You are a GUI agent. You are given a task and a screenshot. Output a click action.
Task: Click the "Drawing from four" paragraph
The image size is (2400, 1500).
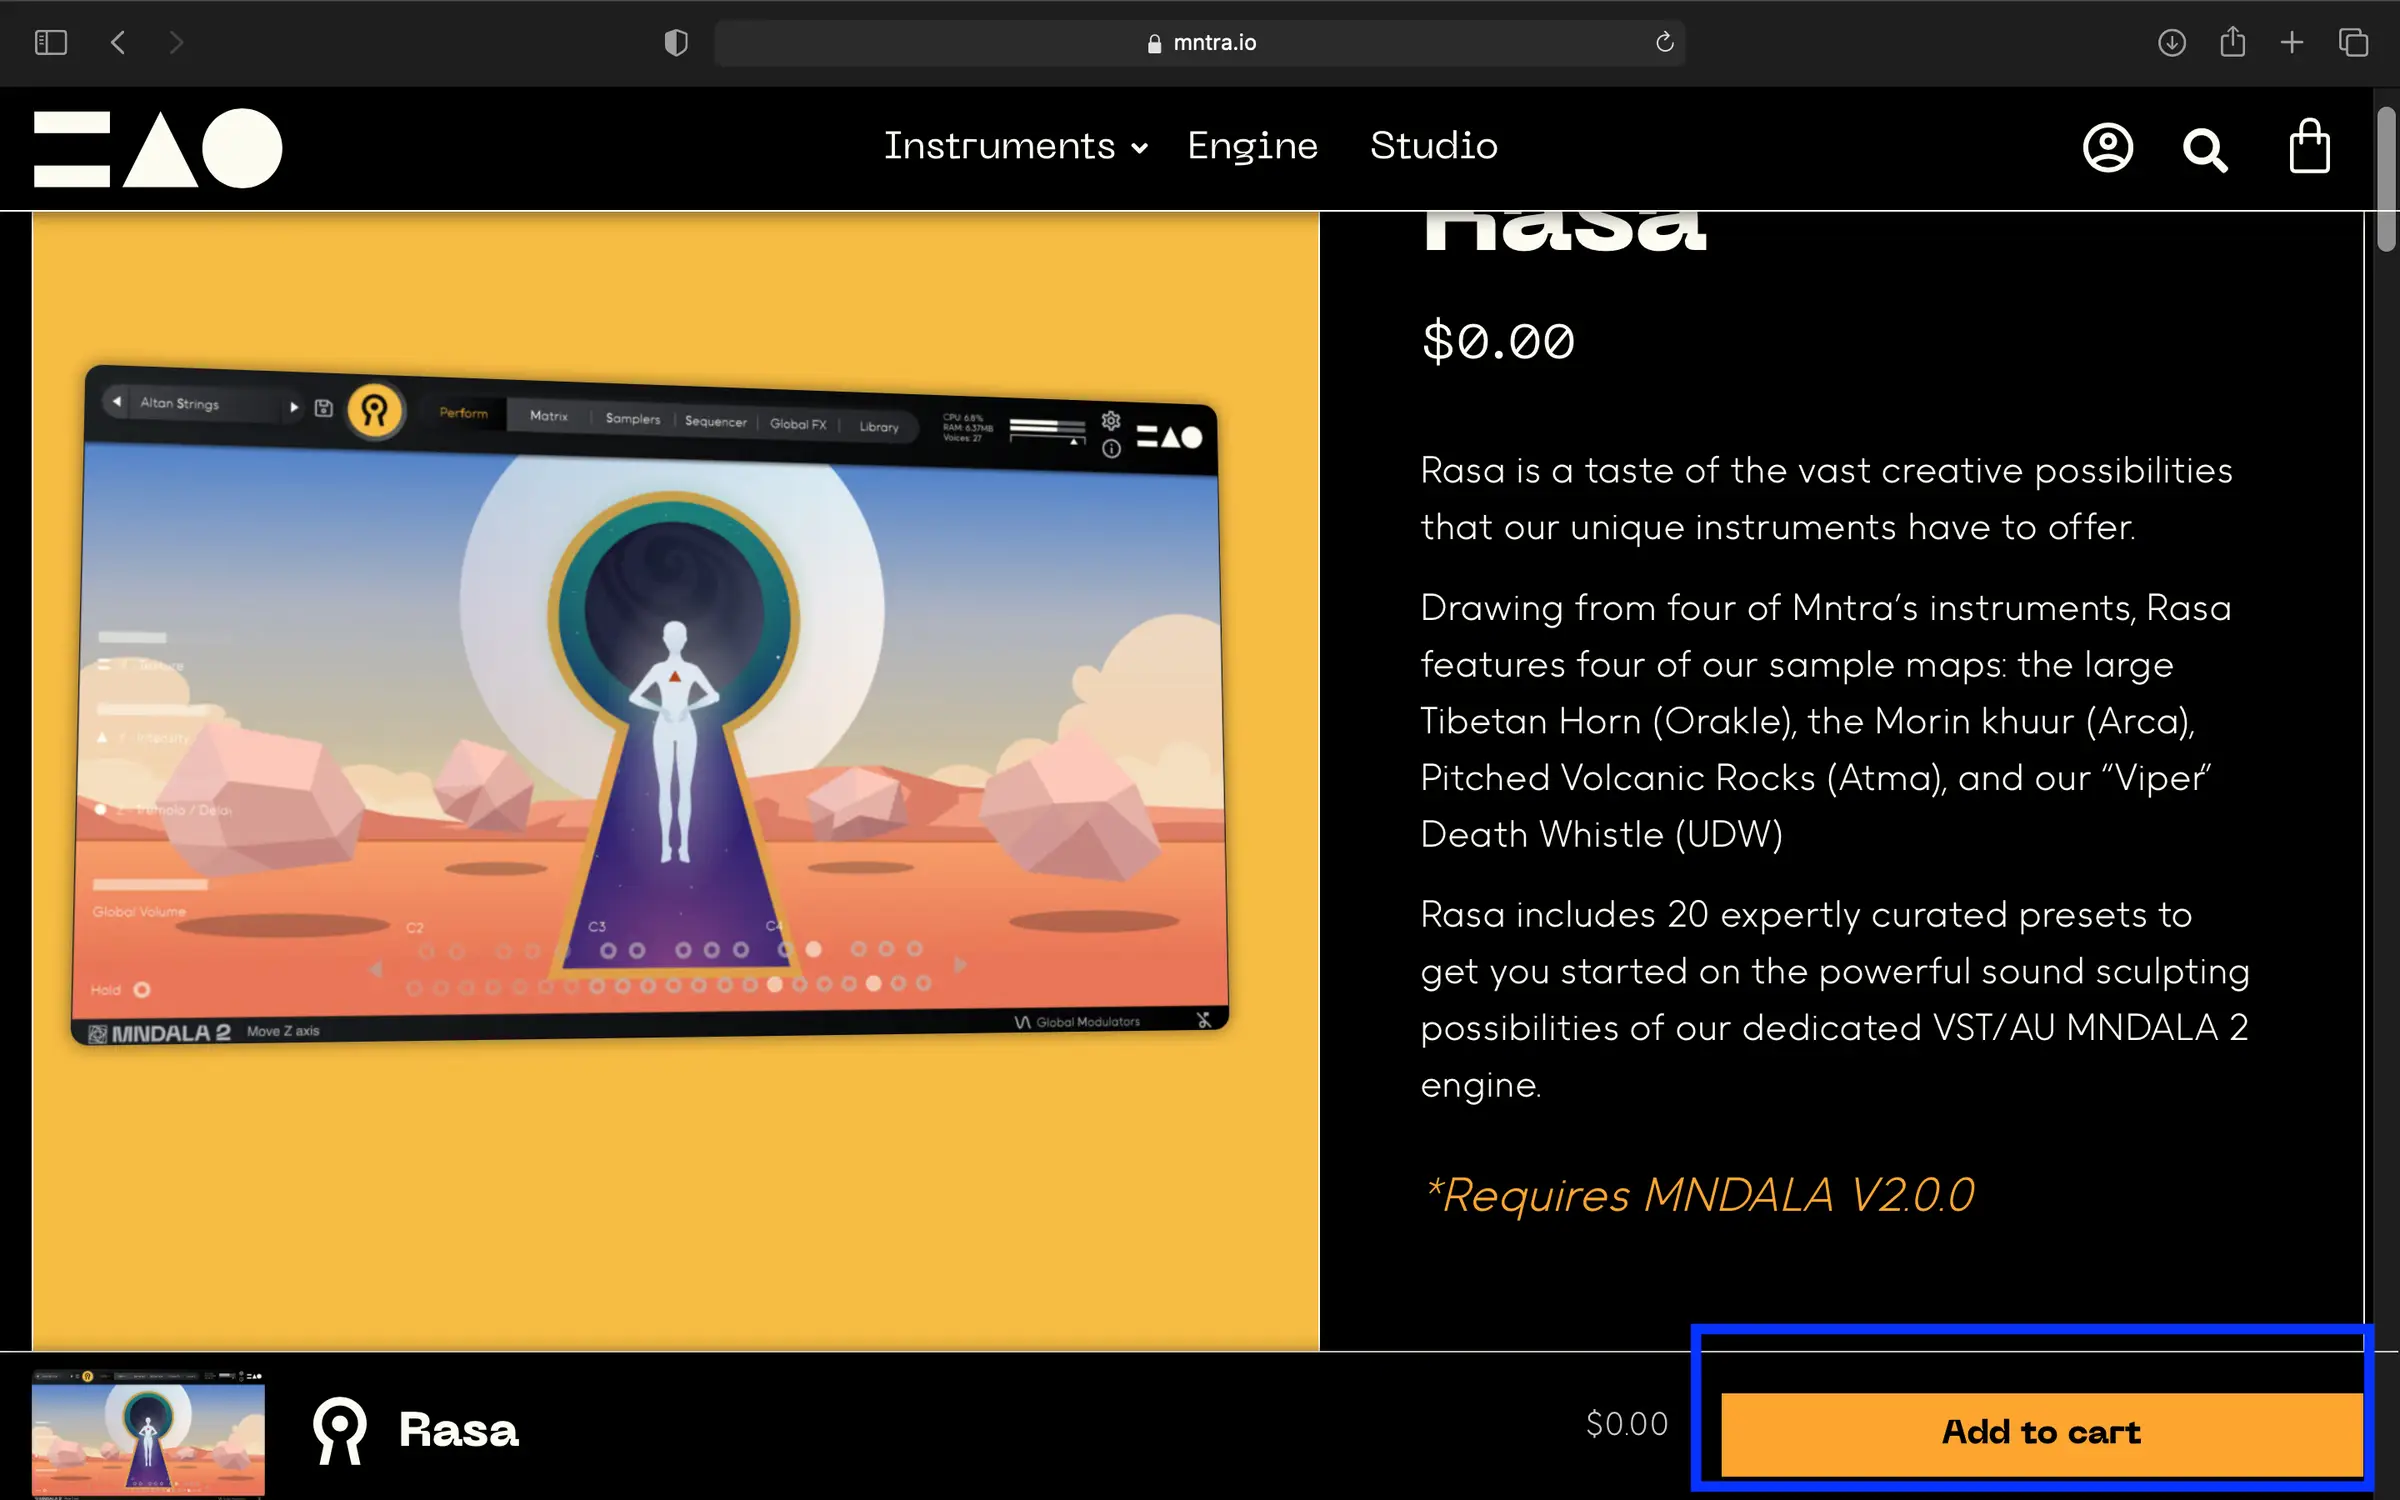(1826, 721)
